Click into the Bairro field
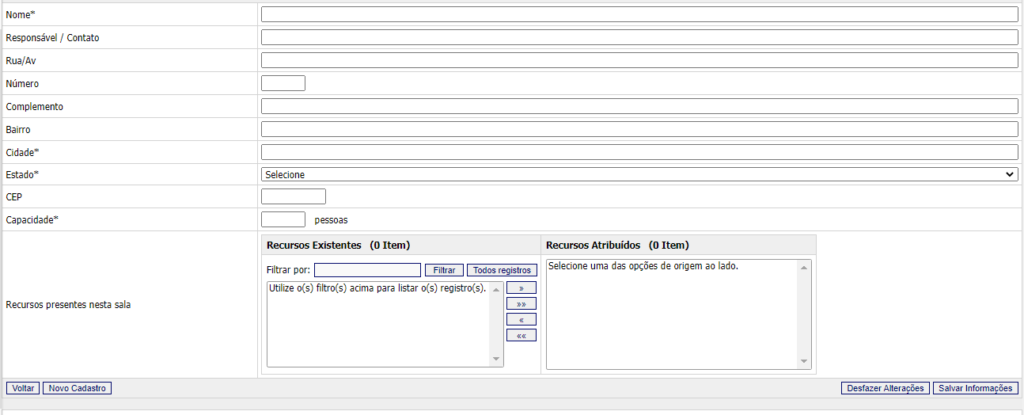Viewport: 1024px width, 415px height. pyautogui.click(x=639, y=129)
